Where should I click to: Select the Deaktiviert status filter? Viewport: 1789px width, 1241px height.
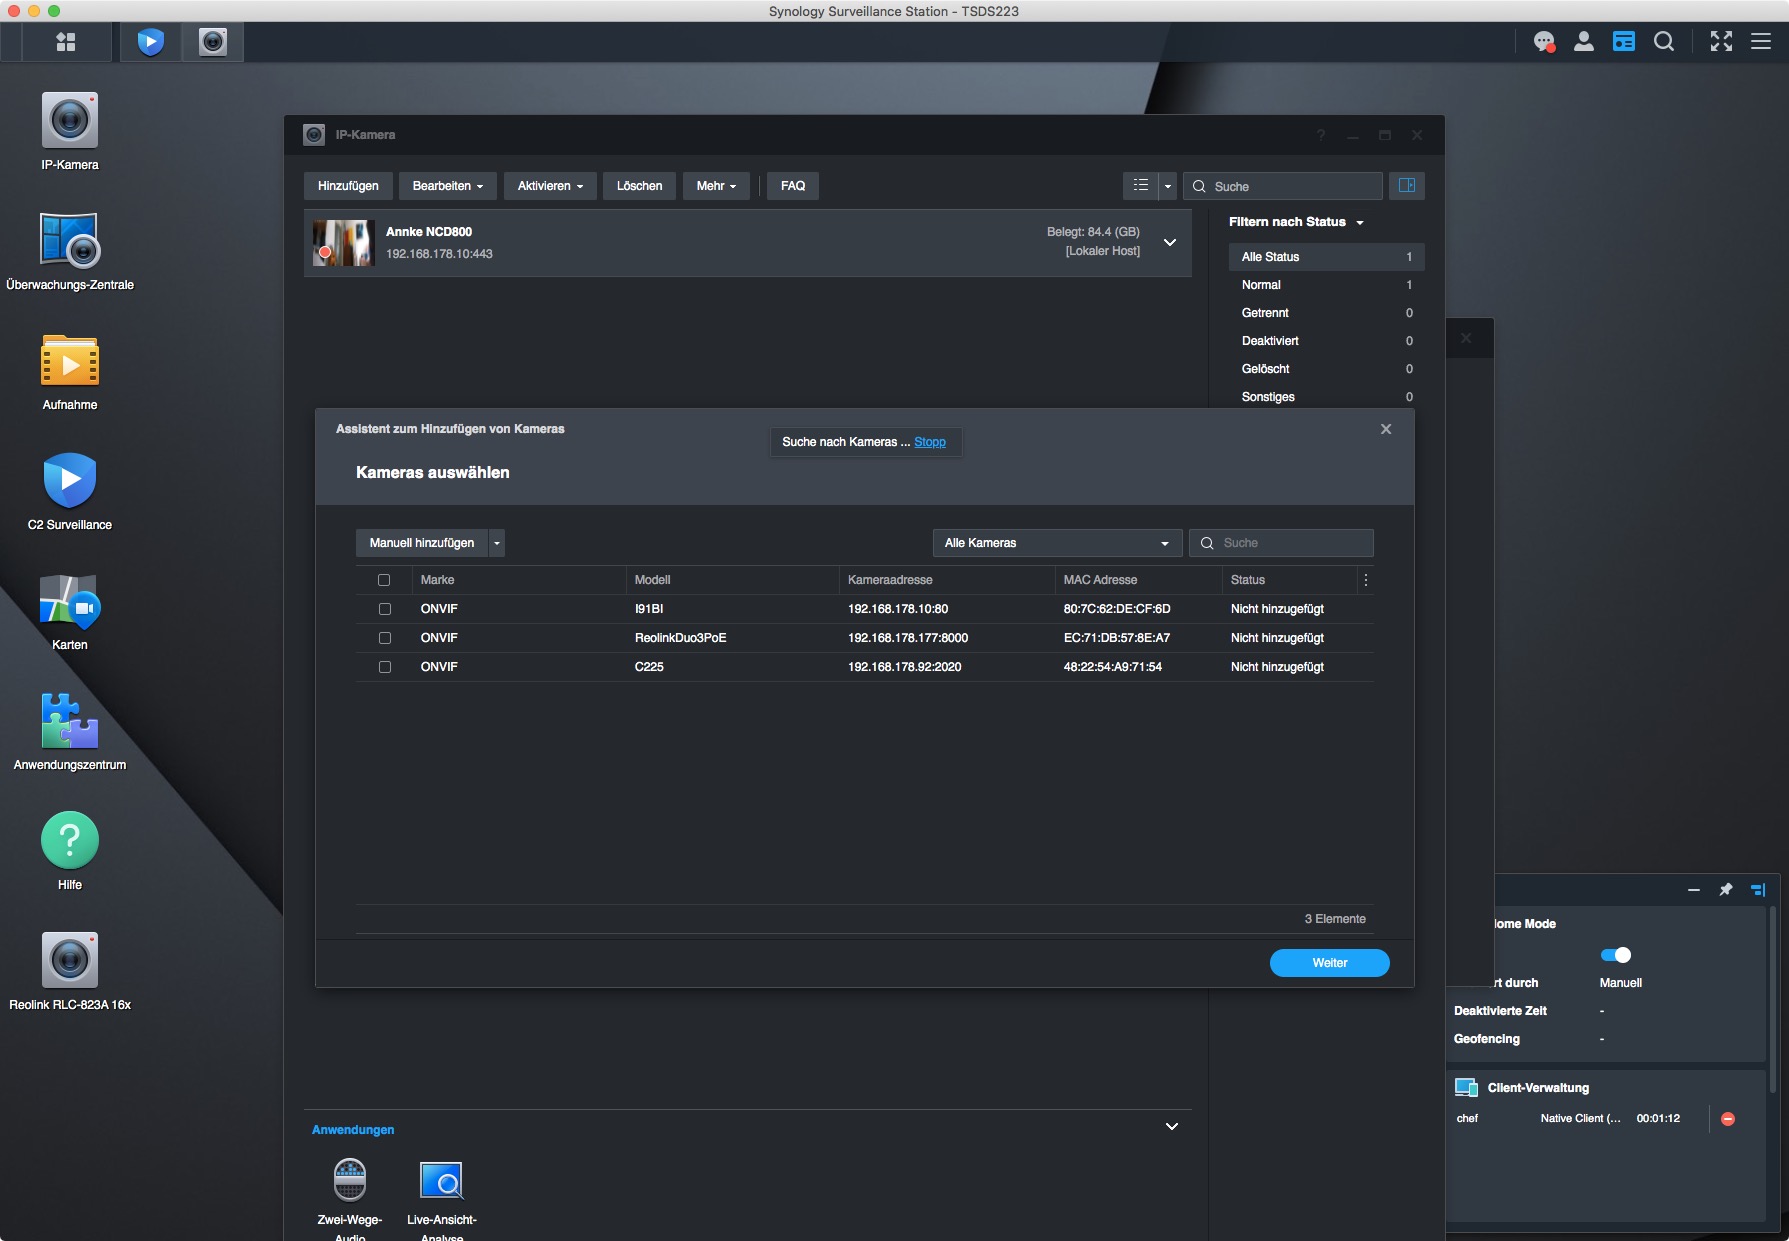coord(1270,341)
